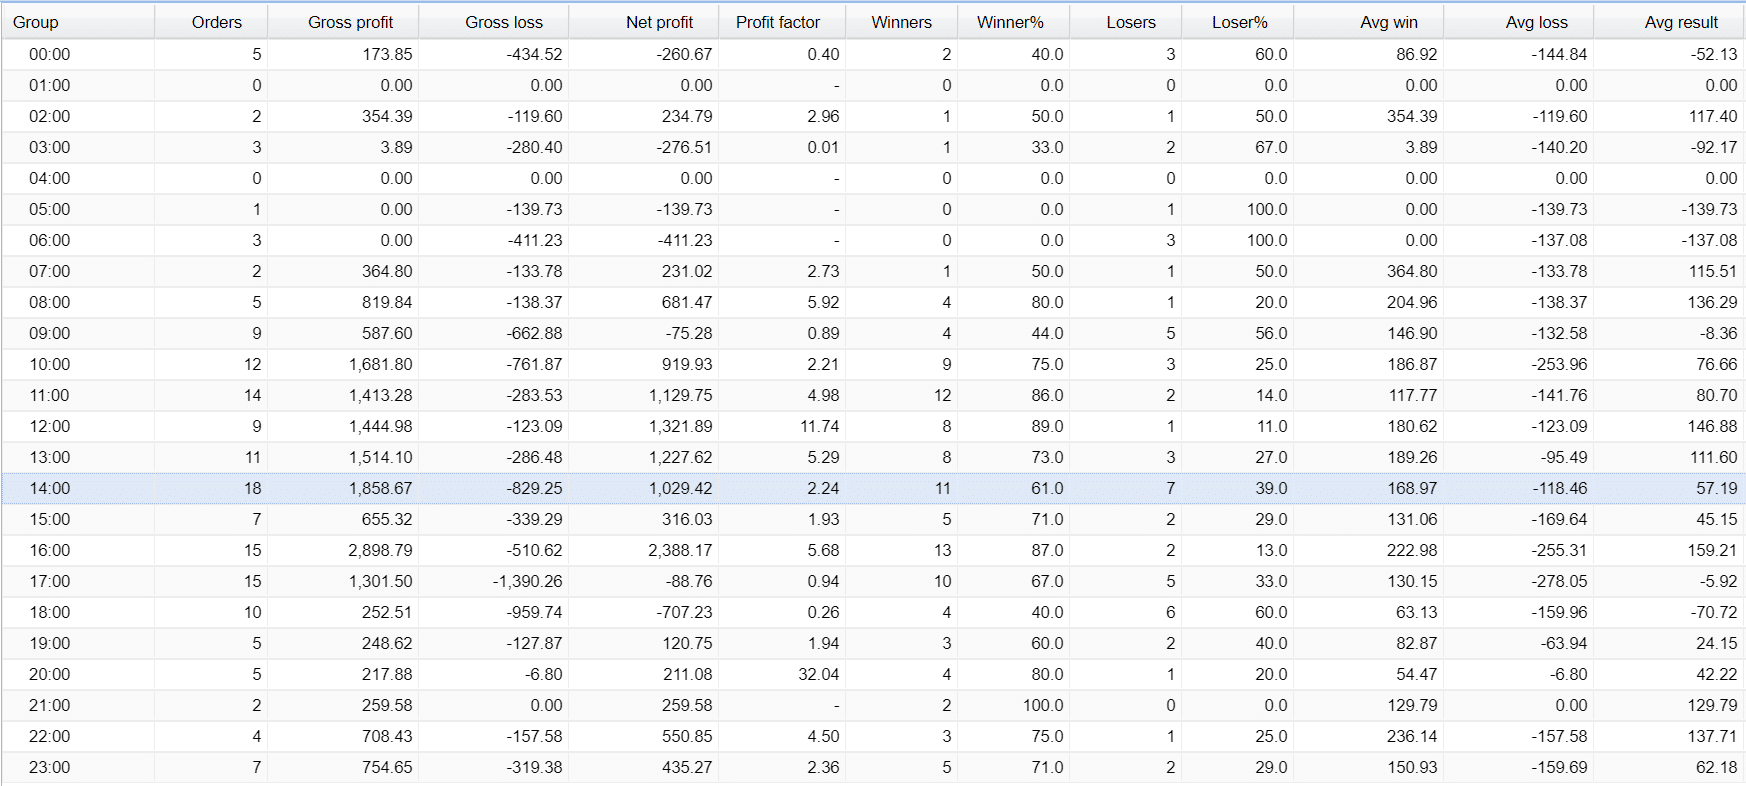Screen dimensions: 1746x786
Task: Select the 15:00 group row
Action: coord(873,519)
